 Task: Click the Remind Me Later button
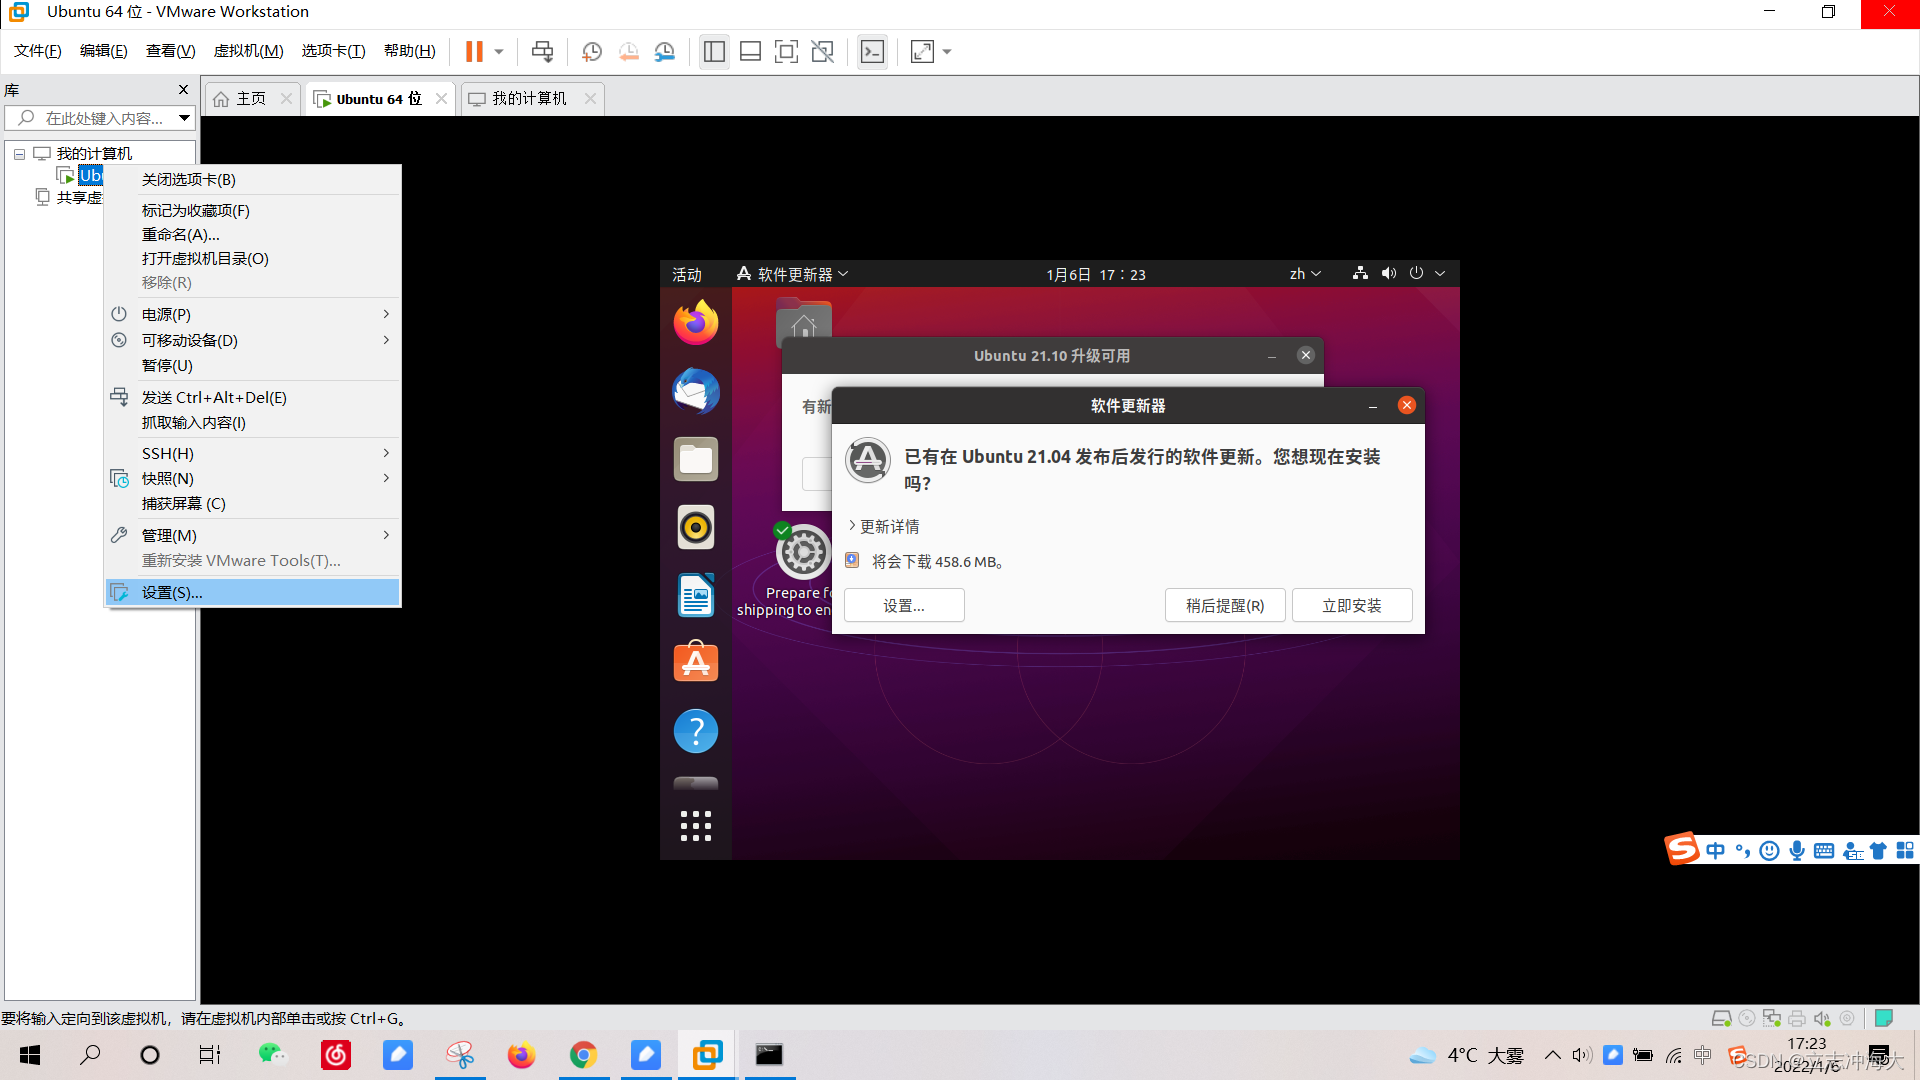[x=1224, y=605]
